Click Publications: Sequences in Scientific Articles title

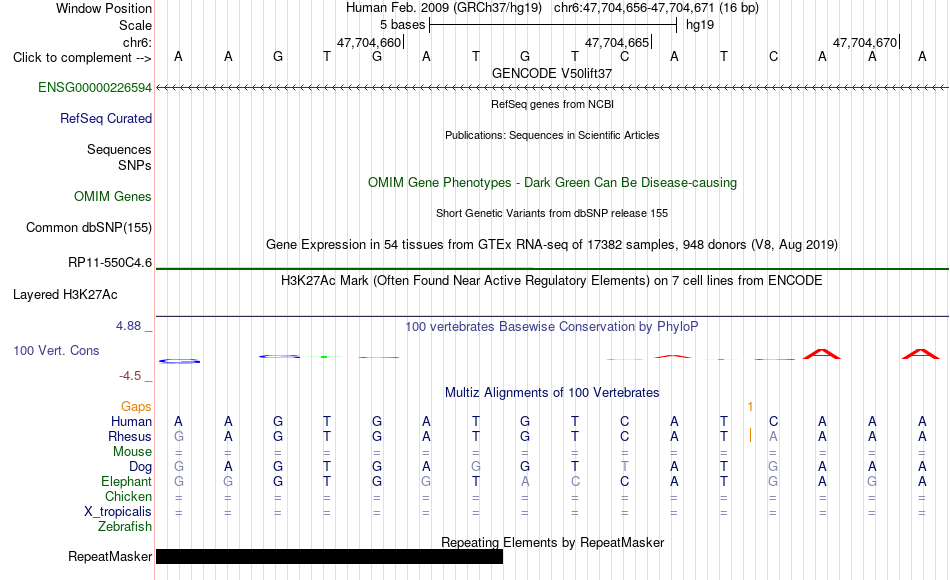552,135
